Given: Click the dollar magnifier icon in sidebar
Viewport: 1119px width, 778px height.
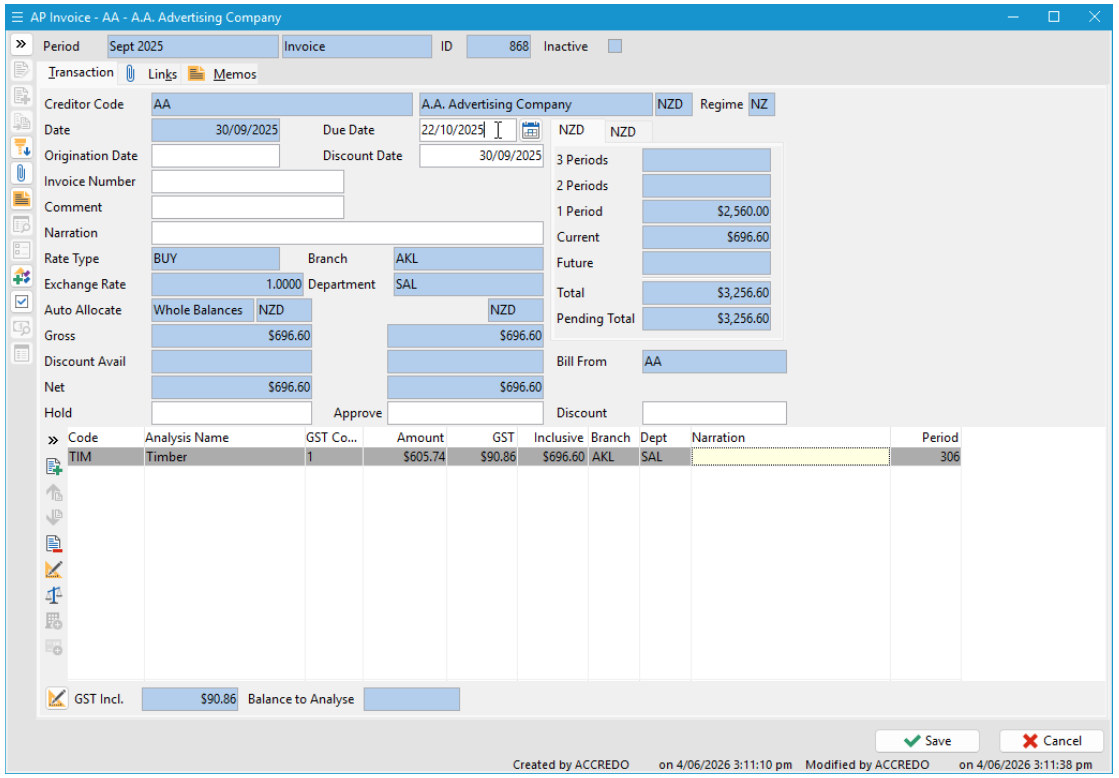Looking at the screenshot, I should (21, 327).
